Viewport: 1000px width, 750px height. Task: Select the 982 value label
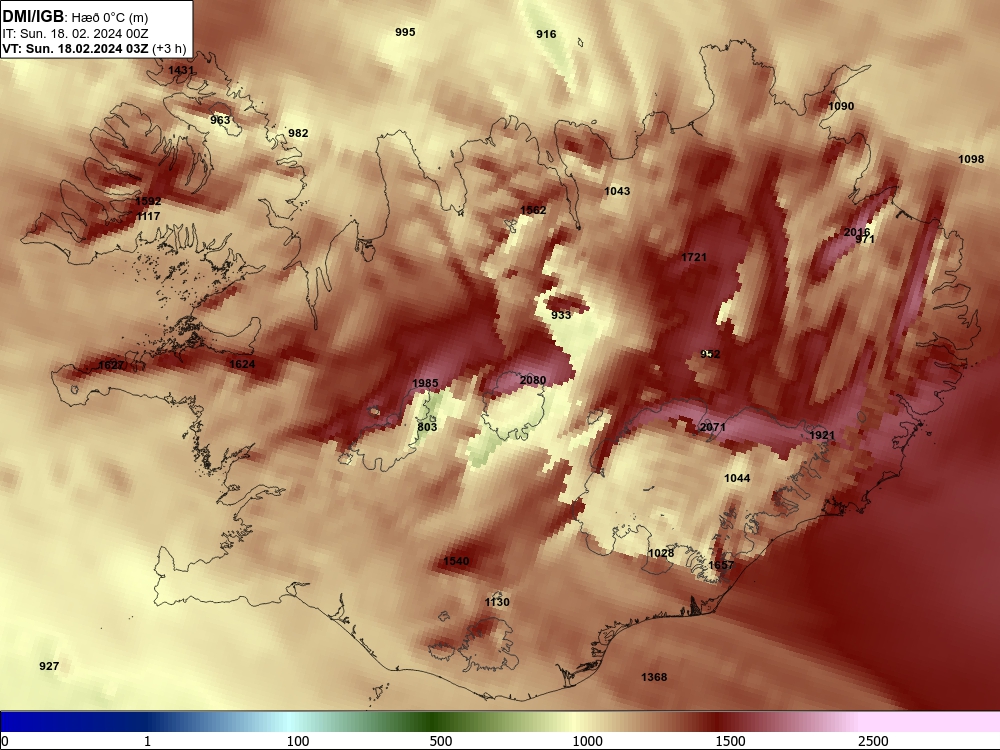(298, 133)
